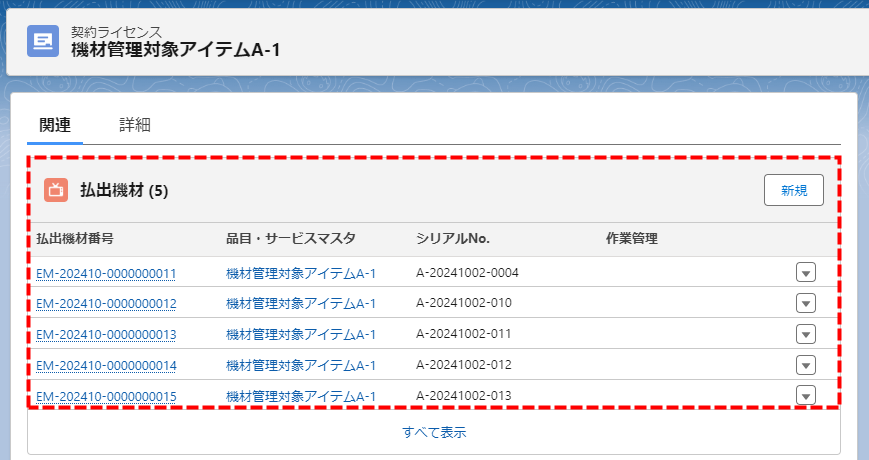Open record EM-202410-0000000011
The width and height of the screenshot is (869, 460).
pos(106,273)
